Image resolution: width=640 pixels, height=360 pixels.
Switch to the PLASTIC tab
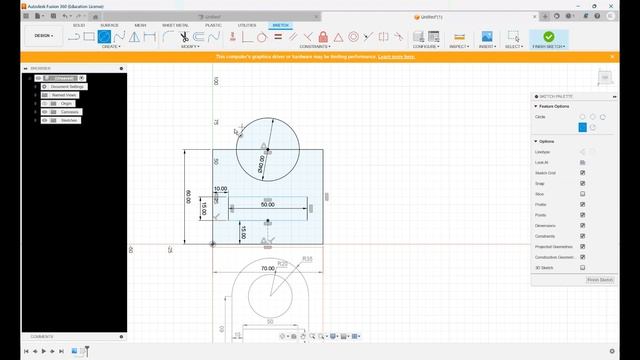(x=213, y=25)
